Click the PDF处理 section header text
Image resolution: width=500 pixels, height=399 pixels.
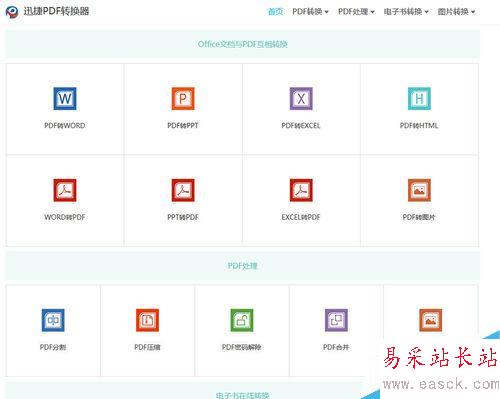coord(243,266)
